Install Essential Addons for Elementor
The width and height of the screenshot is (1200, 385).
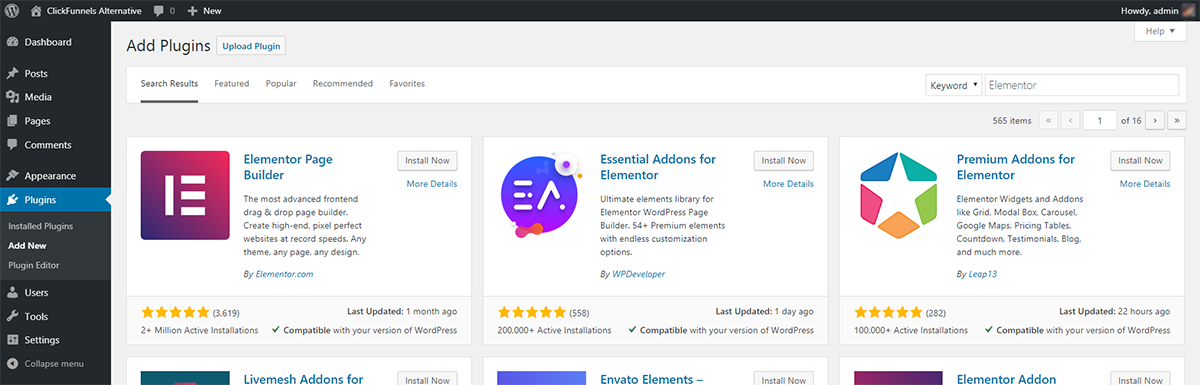pos(784,160)
